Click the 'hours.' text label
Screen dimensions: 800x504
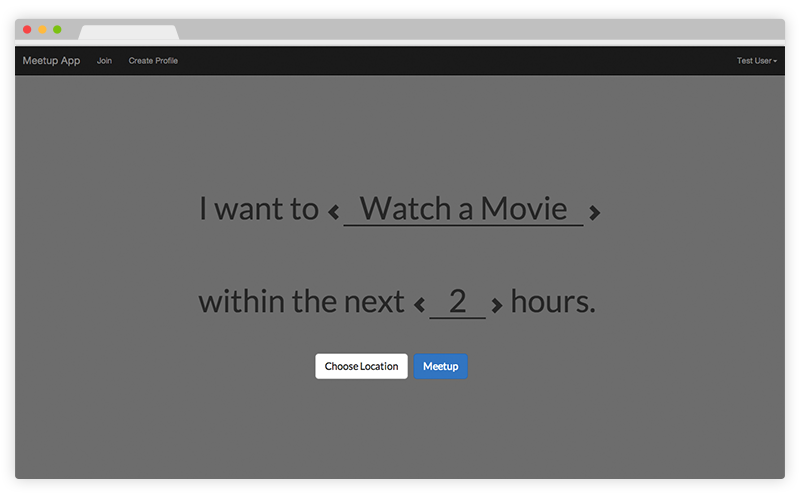(x=553, y=301)
